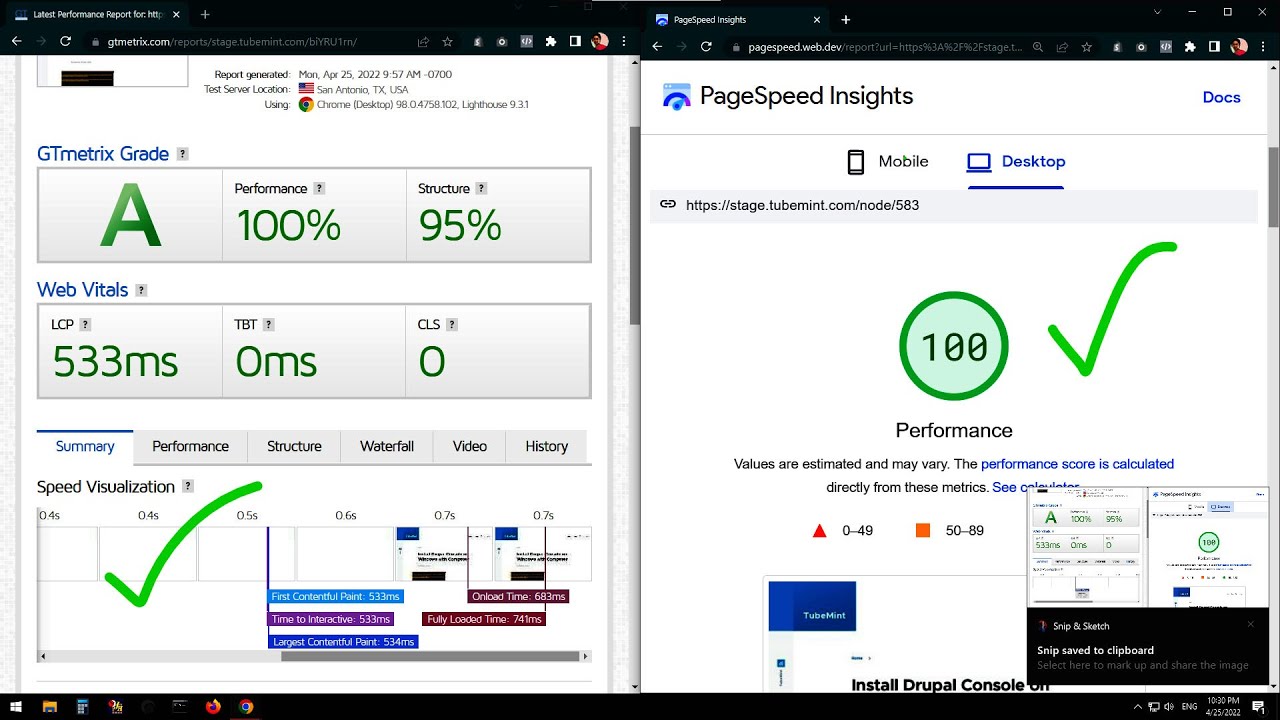Switch to the Structure tab
The height and width of the screenshot is (720, 1280).
coord(294,447)
